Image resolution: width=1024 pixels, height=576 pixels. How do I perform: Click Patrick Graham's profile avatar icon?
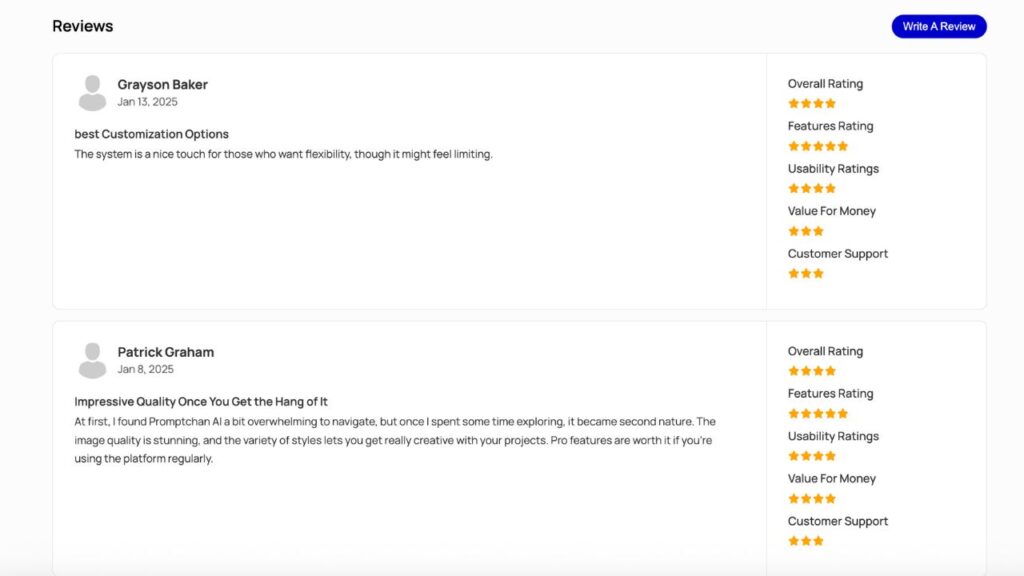click(x=92, y=360)
